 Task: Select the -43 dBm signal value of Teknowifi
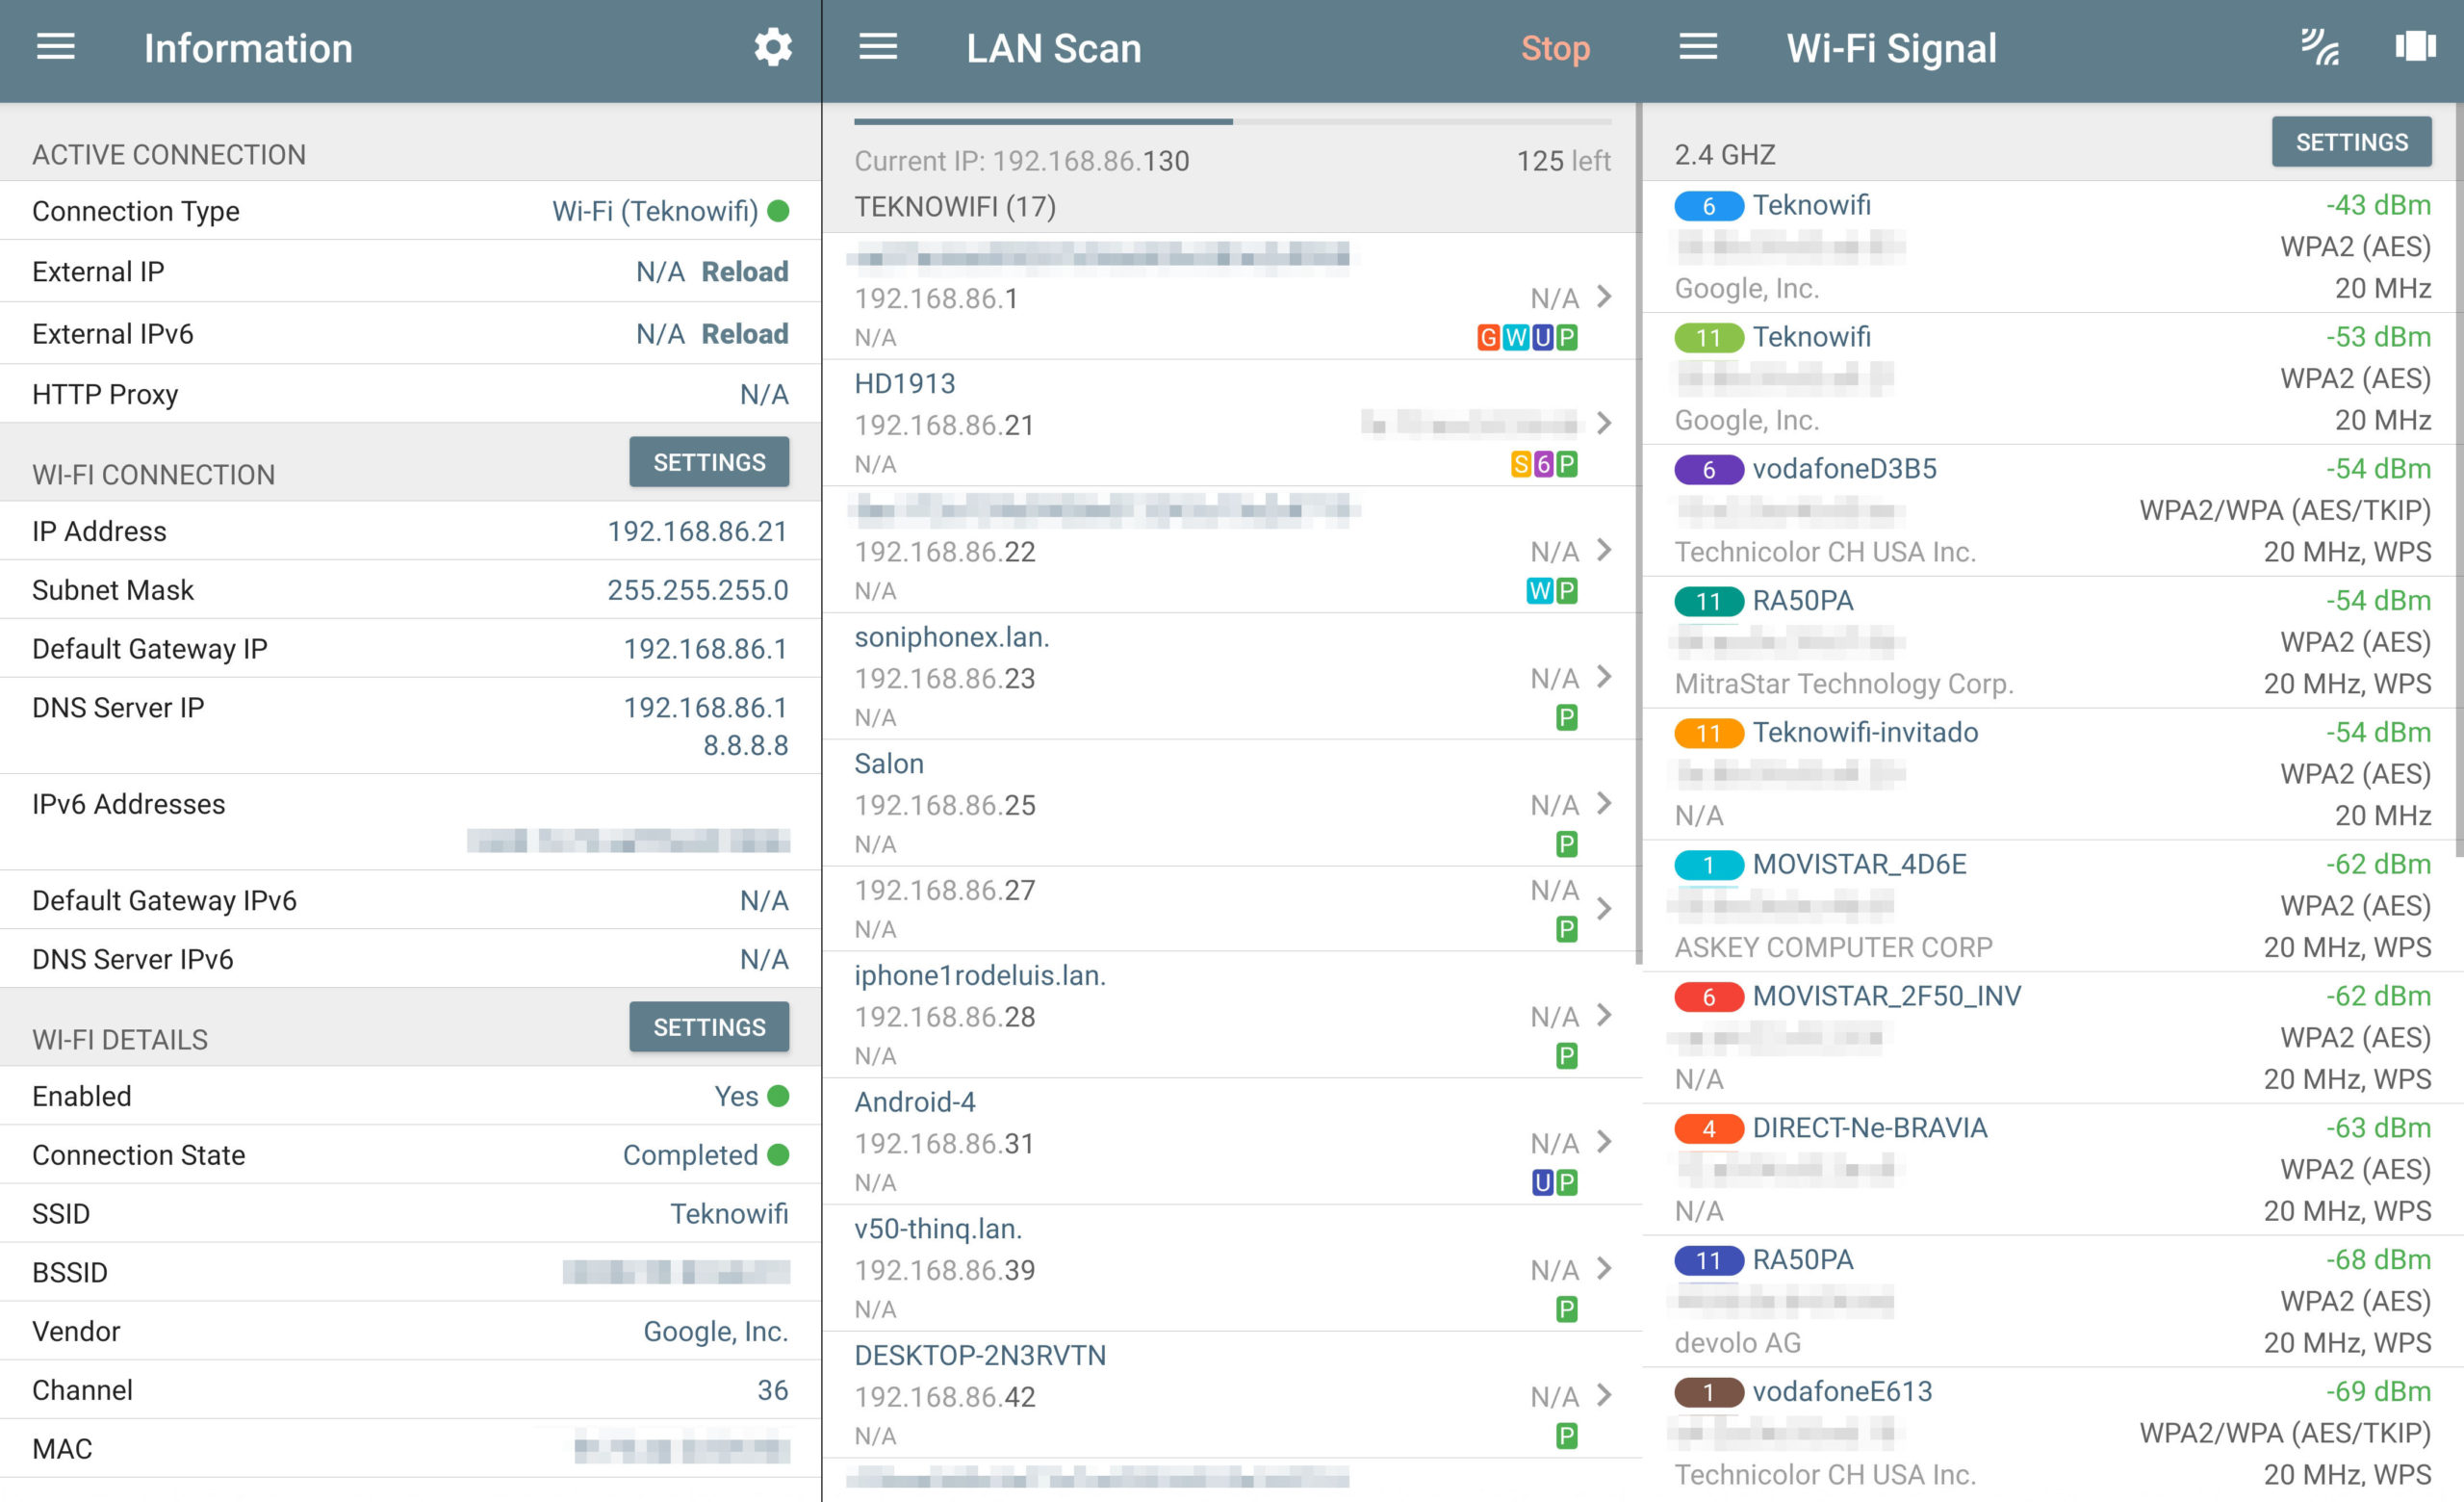click(2378, 205)
